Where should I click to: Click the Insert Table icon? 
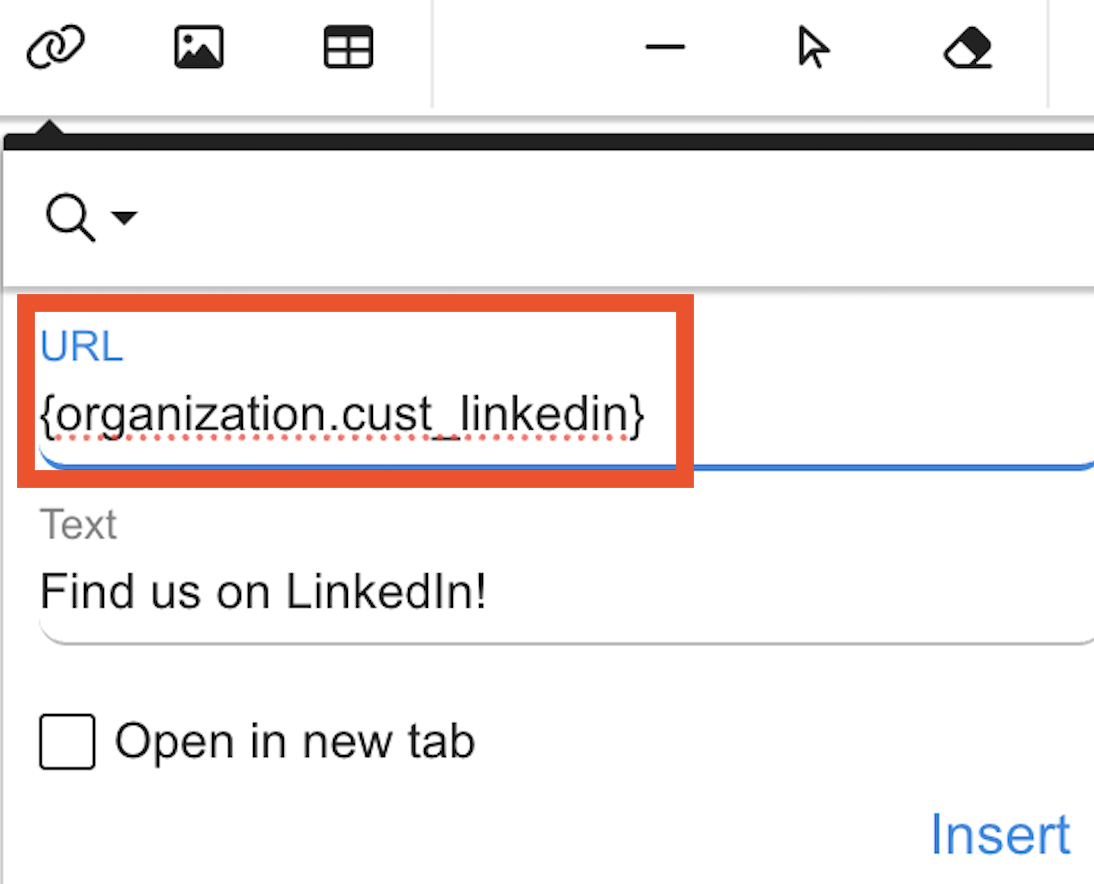point(349,47)
